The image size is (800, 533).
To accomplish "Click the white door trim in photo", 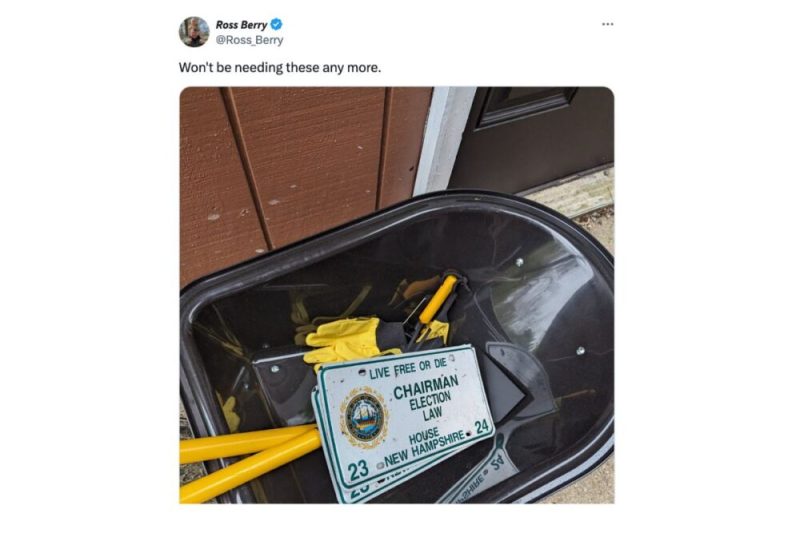I will coord(443,140).
